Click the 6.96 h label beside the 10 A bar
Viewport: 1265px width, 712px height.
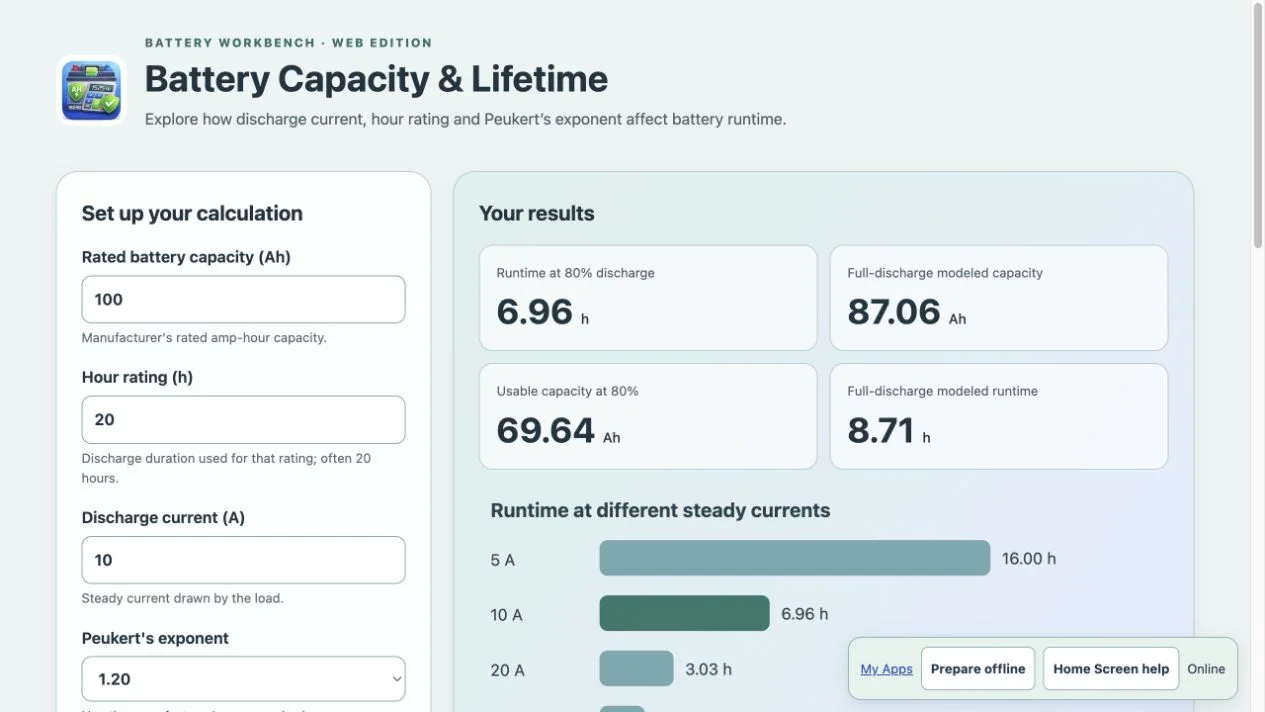[x=805, y=614]
